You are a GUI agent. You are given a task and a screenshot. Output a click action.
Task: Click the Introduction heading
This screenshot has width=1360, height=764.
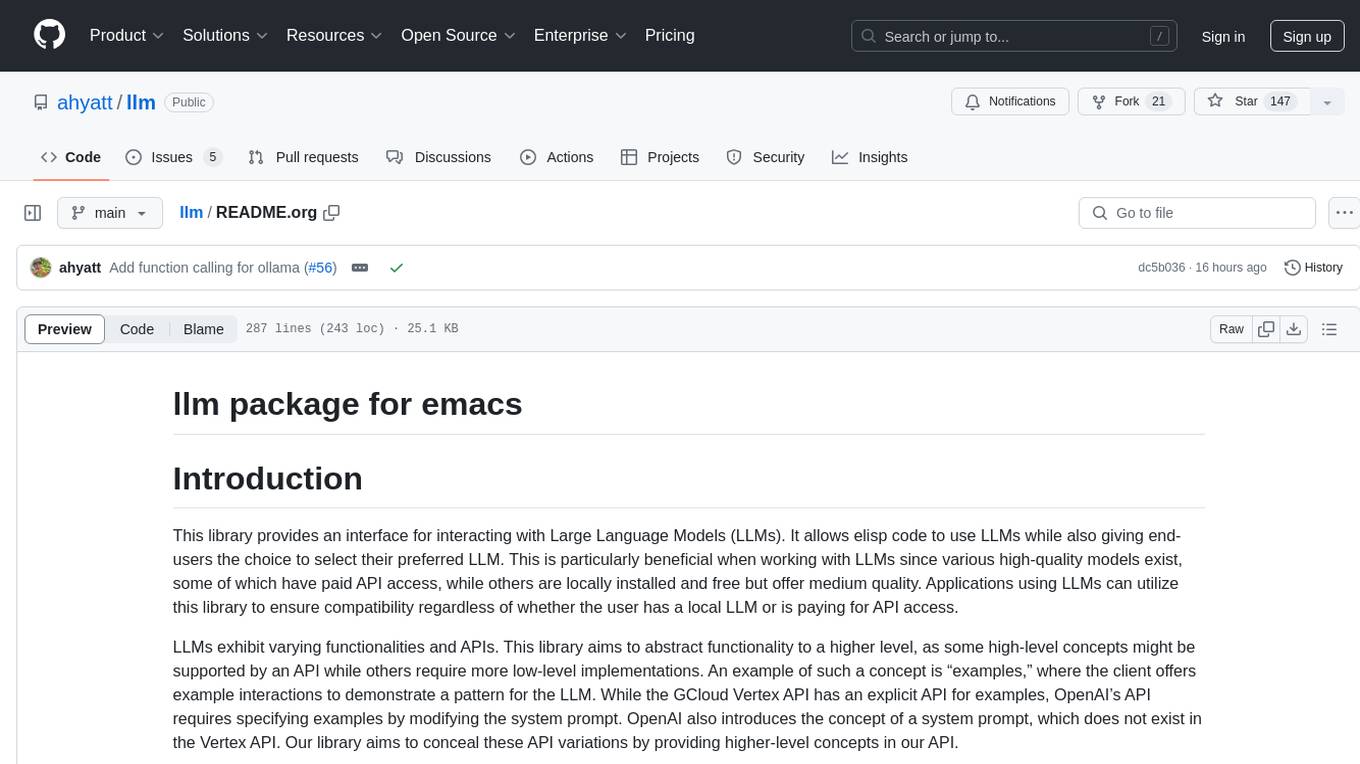(x=268, y=479)
